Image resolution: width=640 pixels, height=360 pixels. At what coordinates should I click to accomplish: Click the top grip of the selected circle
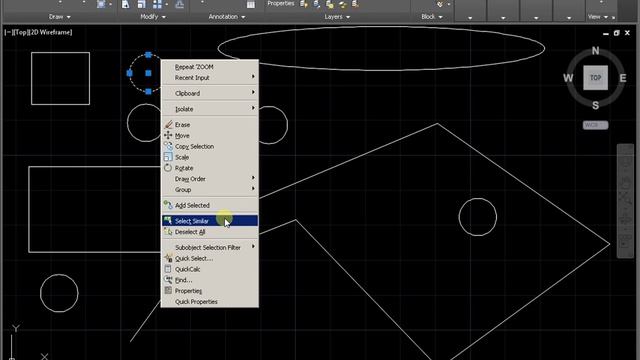point(148,55)
